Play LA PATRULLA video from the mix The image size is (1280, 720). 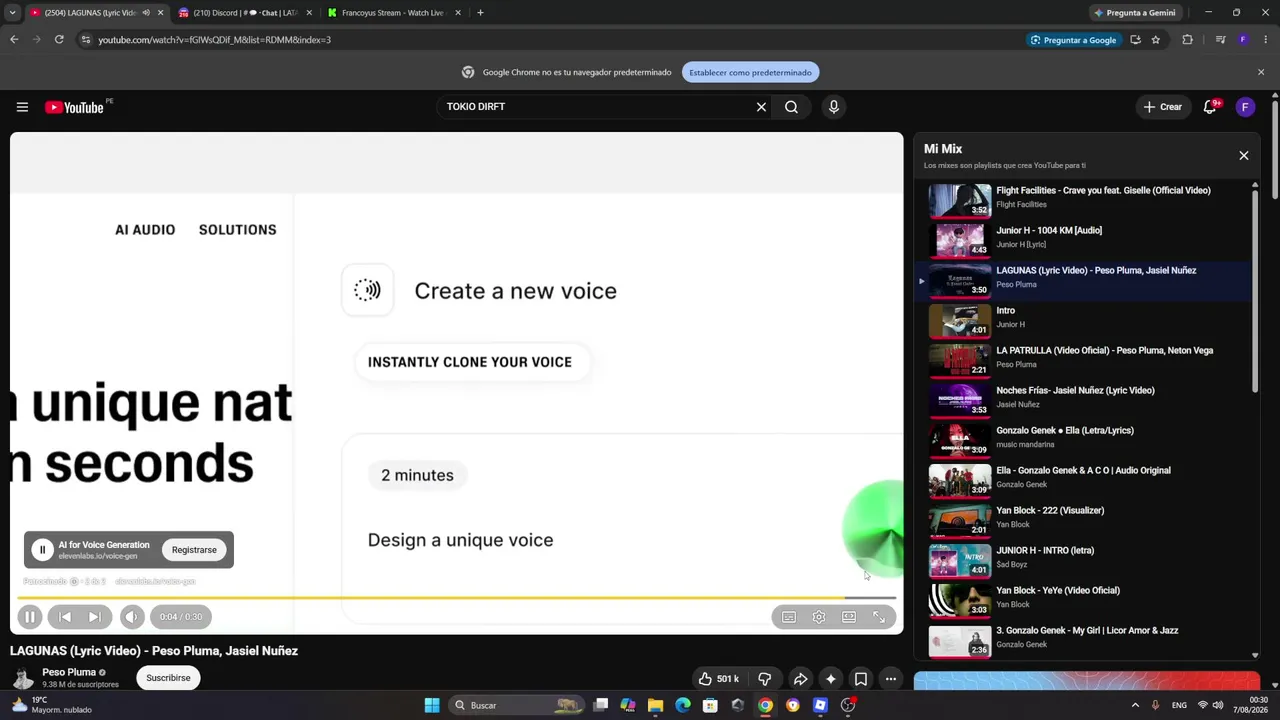(1084, 360)
